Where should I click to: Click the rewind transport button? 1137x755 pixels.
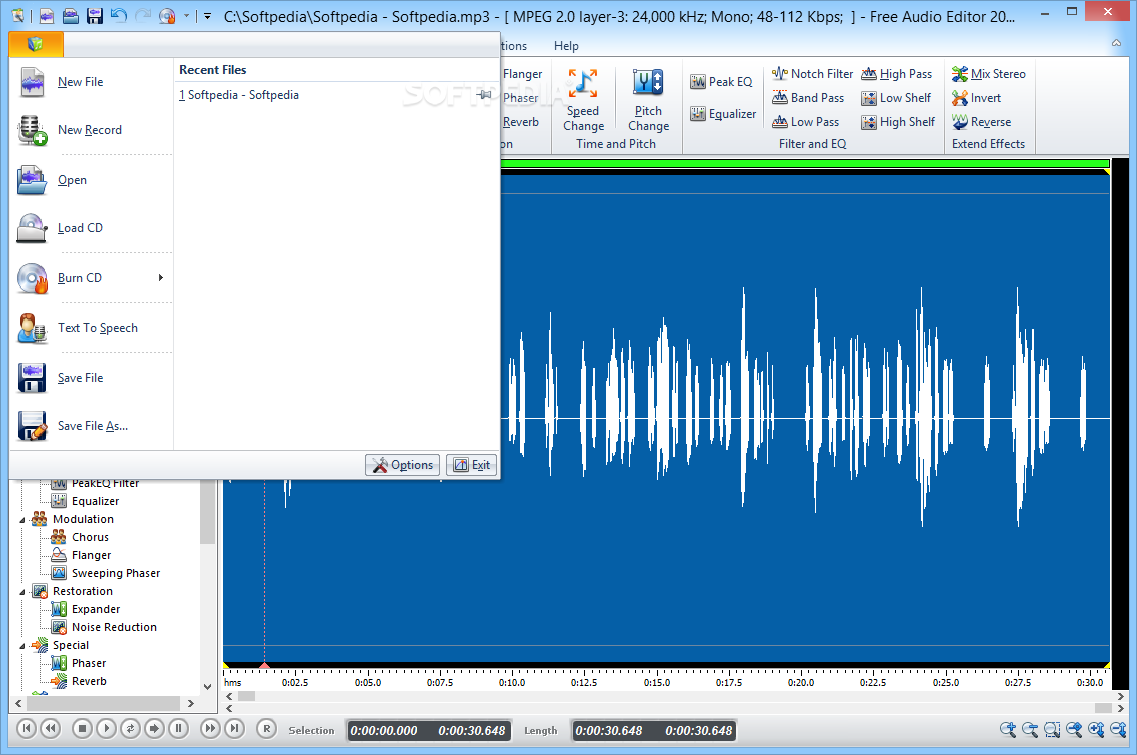pos(51,729)
